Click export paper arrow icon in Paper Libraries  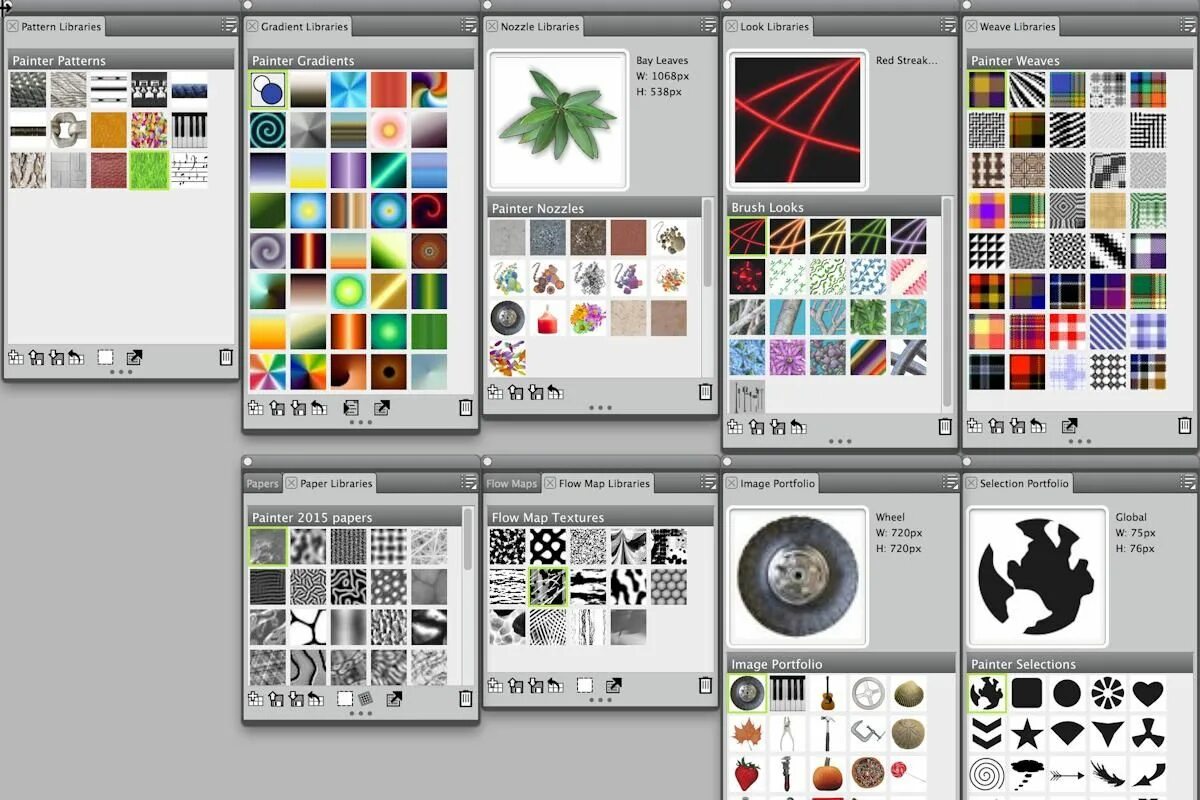394,698
